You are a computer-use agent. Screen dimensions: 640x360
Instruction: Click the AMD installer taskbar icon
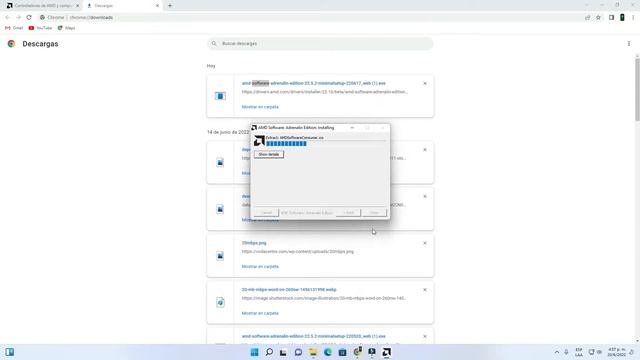[387, 352]
